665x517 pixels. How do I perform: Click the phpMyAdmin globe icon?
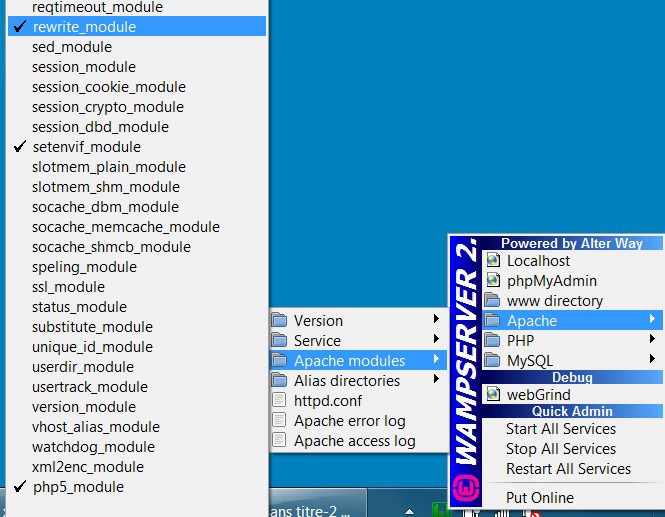(492, 280)
